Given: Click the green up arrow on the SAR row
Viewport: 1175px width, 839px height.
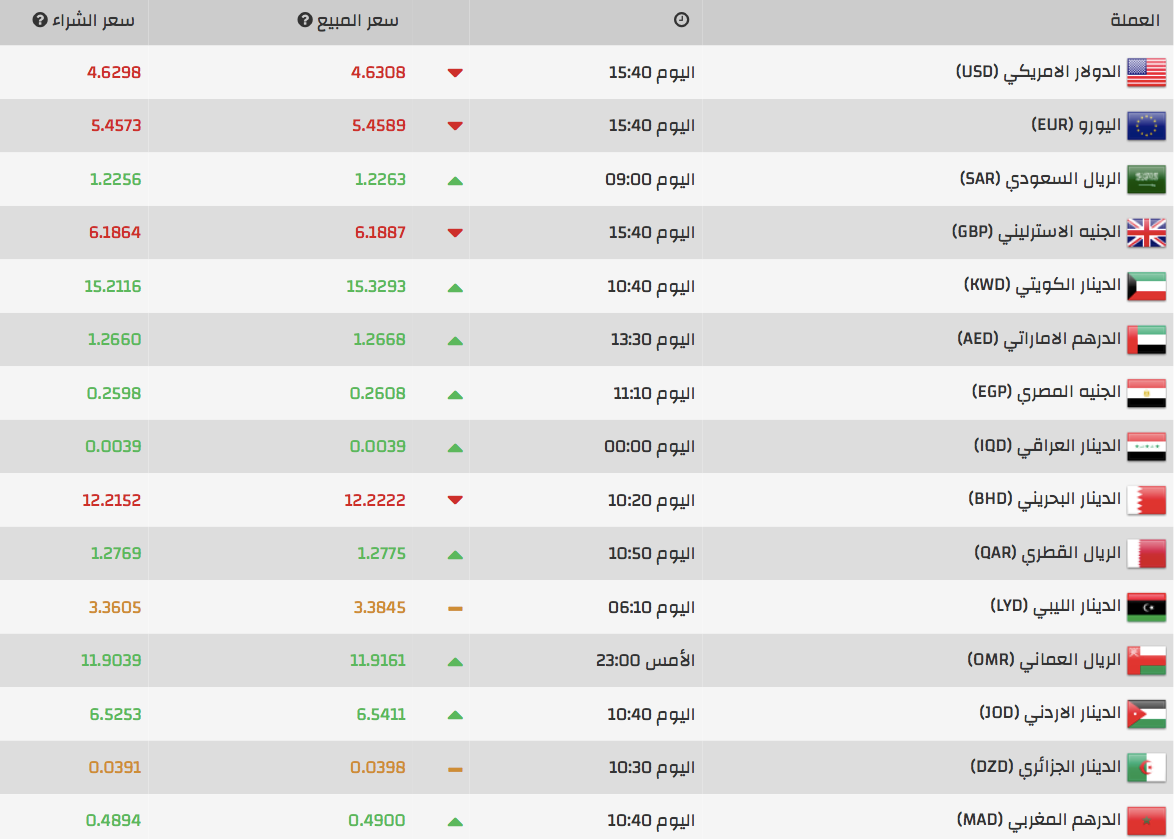Looking at the screenshot, I should (456, 179).
